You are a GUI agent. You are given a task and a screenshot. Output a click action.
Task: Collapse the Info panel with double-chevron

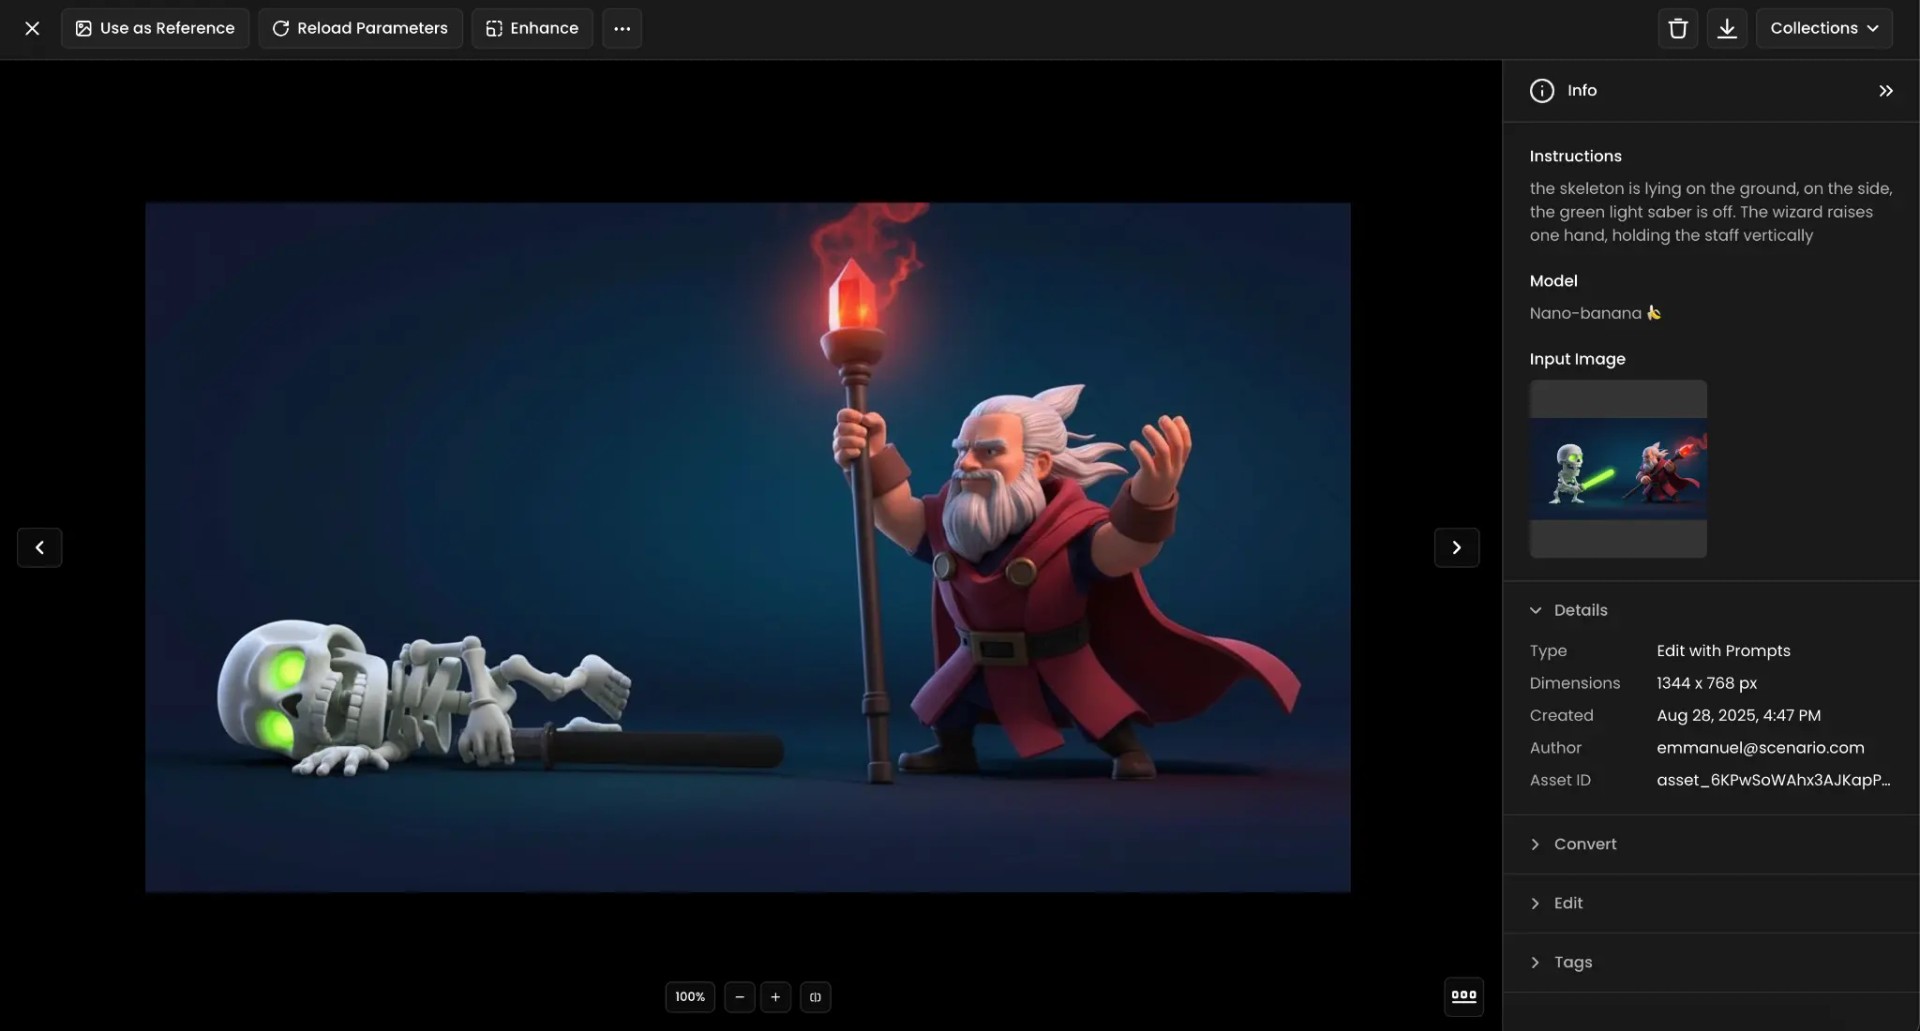pyautogui.click(x=1886, y=90)
